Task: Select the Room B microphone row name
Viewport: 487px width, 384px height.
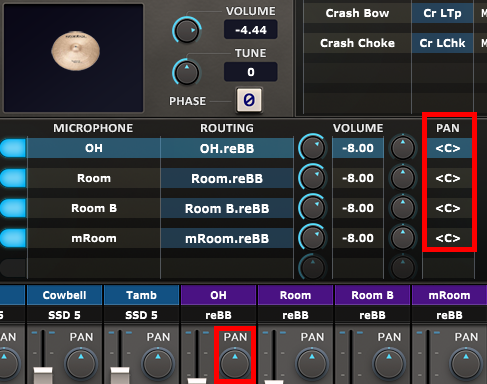Action: coord(94,208)
